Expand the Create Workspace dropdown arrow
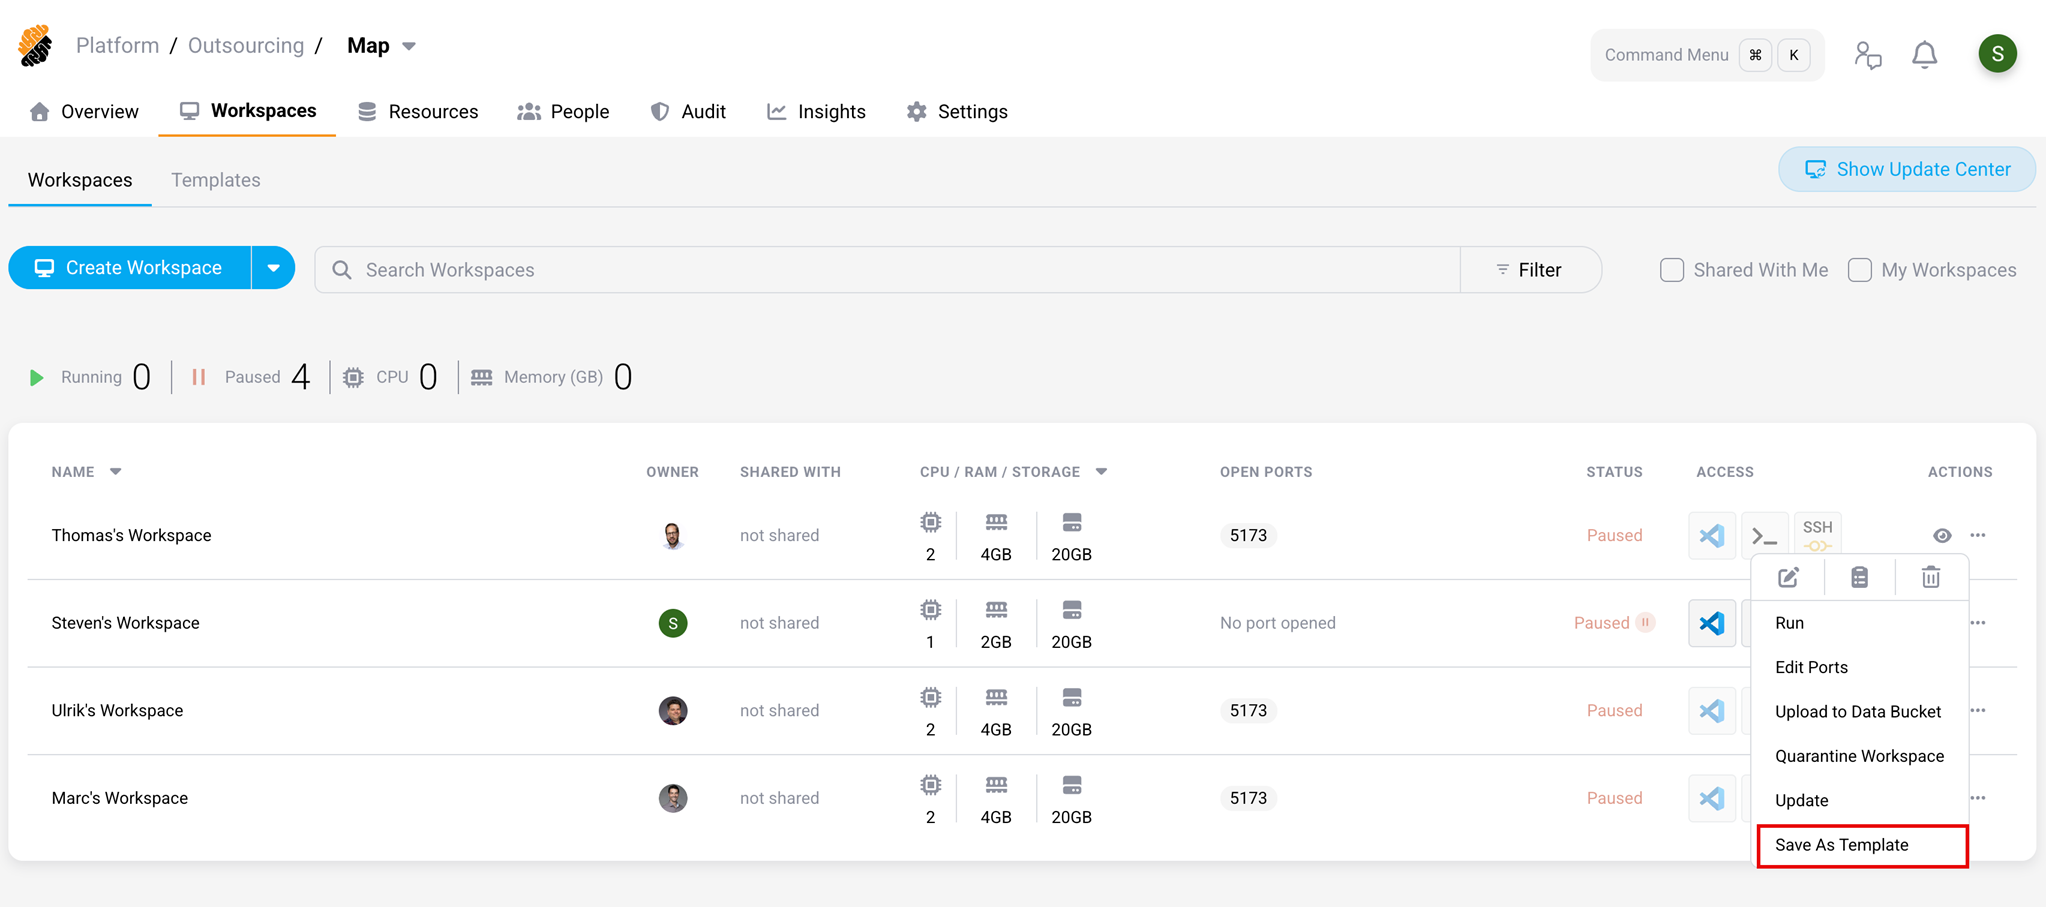 pyautogui.click(x=273, y=268)
